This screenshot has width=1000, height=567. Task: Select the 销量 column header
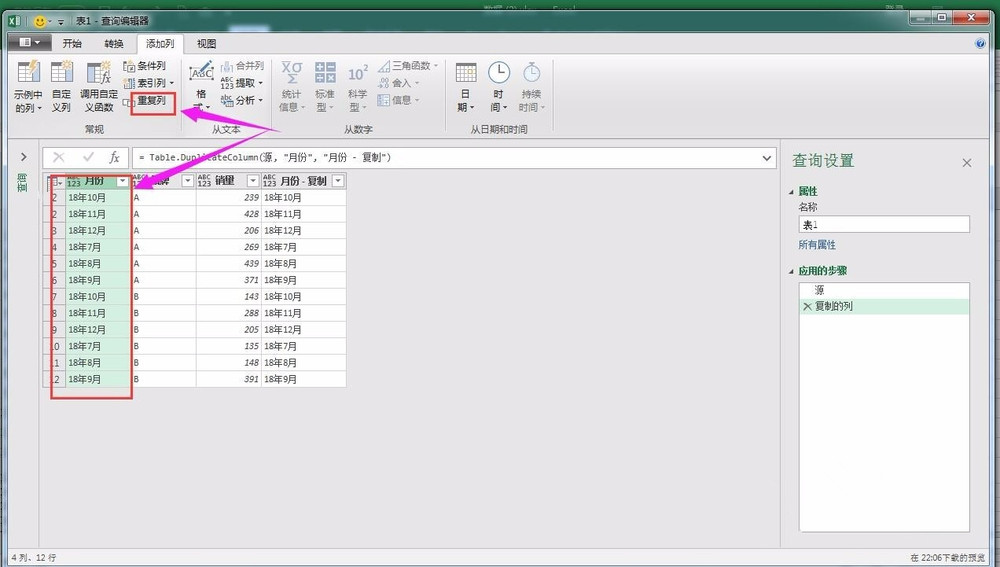(x=228, y=181)
